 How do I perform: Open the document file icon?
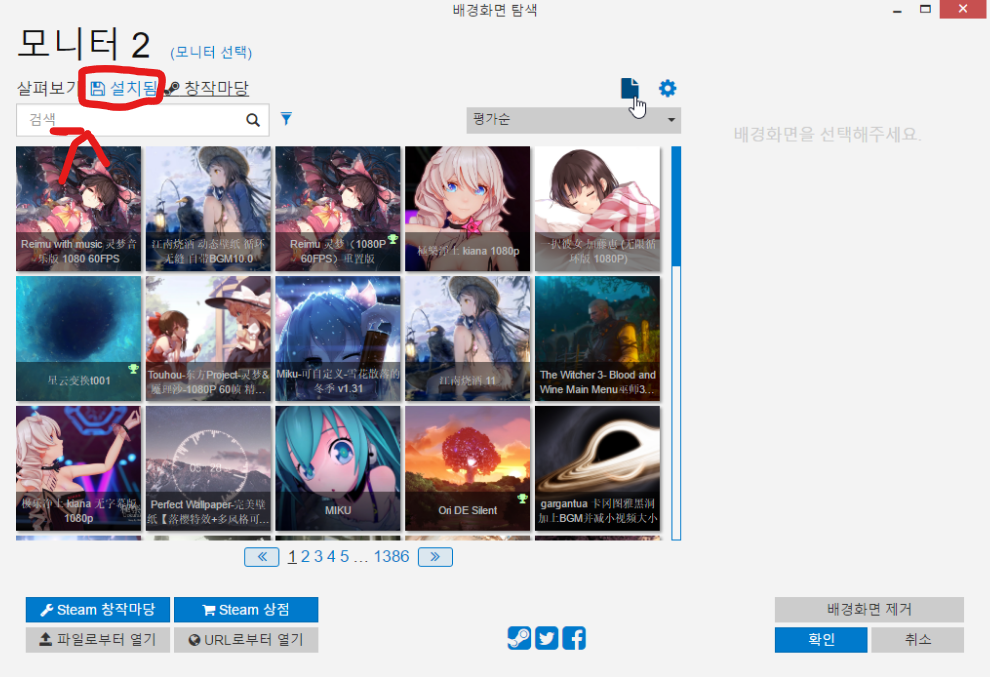point(629,88)
